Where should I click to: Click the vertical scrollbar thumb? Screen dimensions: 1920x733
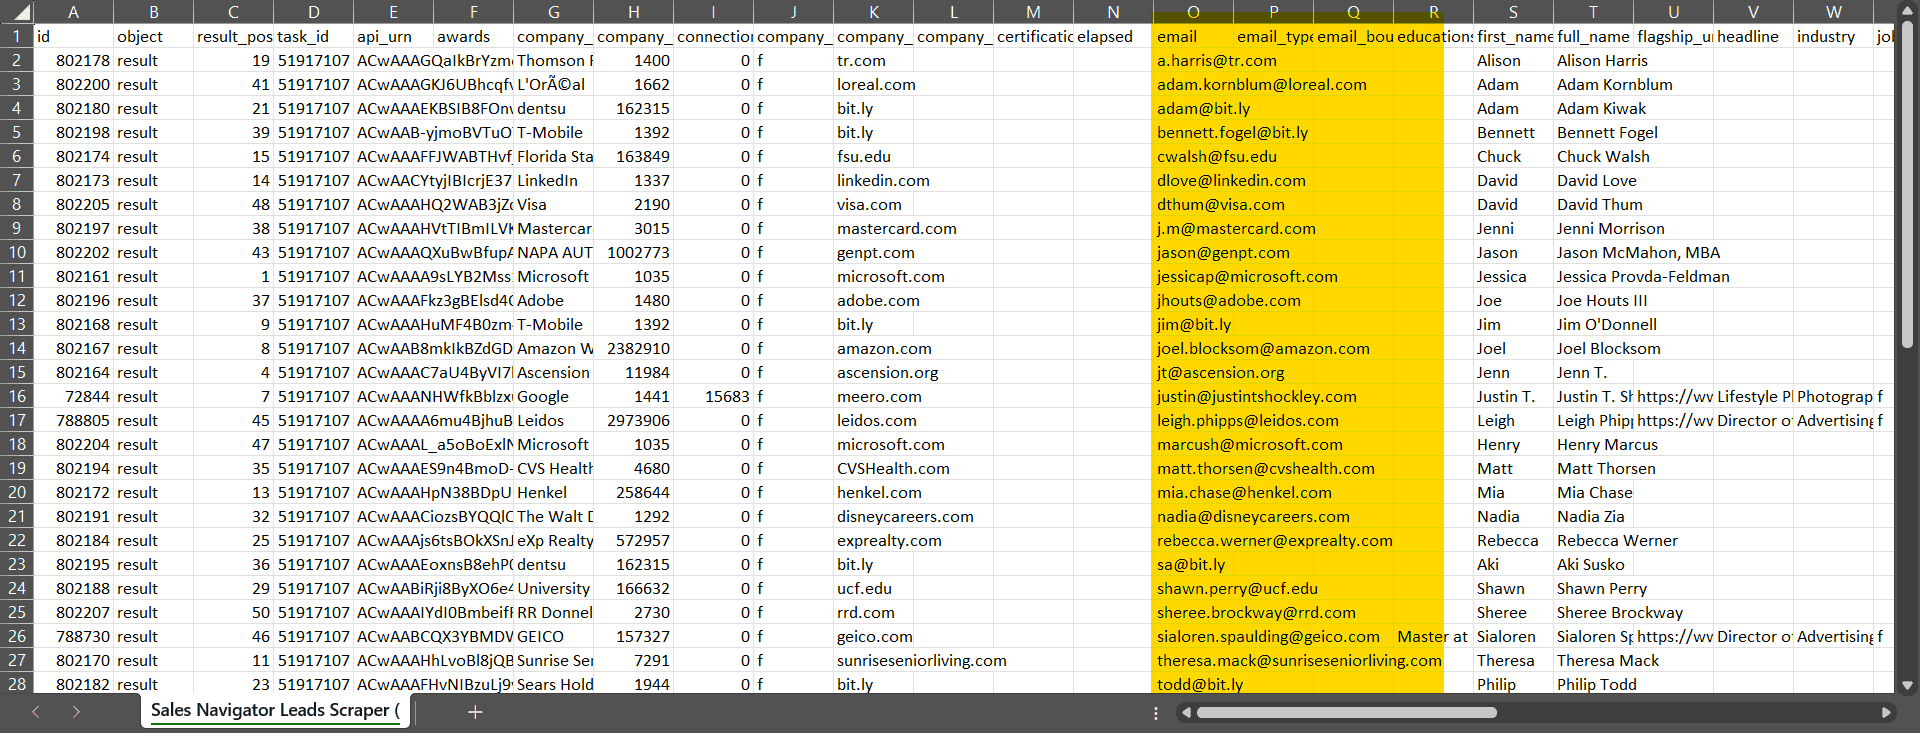[x=1907, y=183]
